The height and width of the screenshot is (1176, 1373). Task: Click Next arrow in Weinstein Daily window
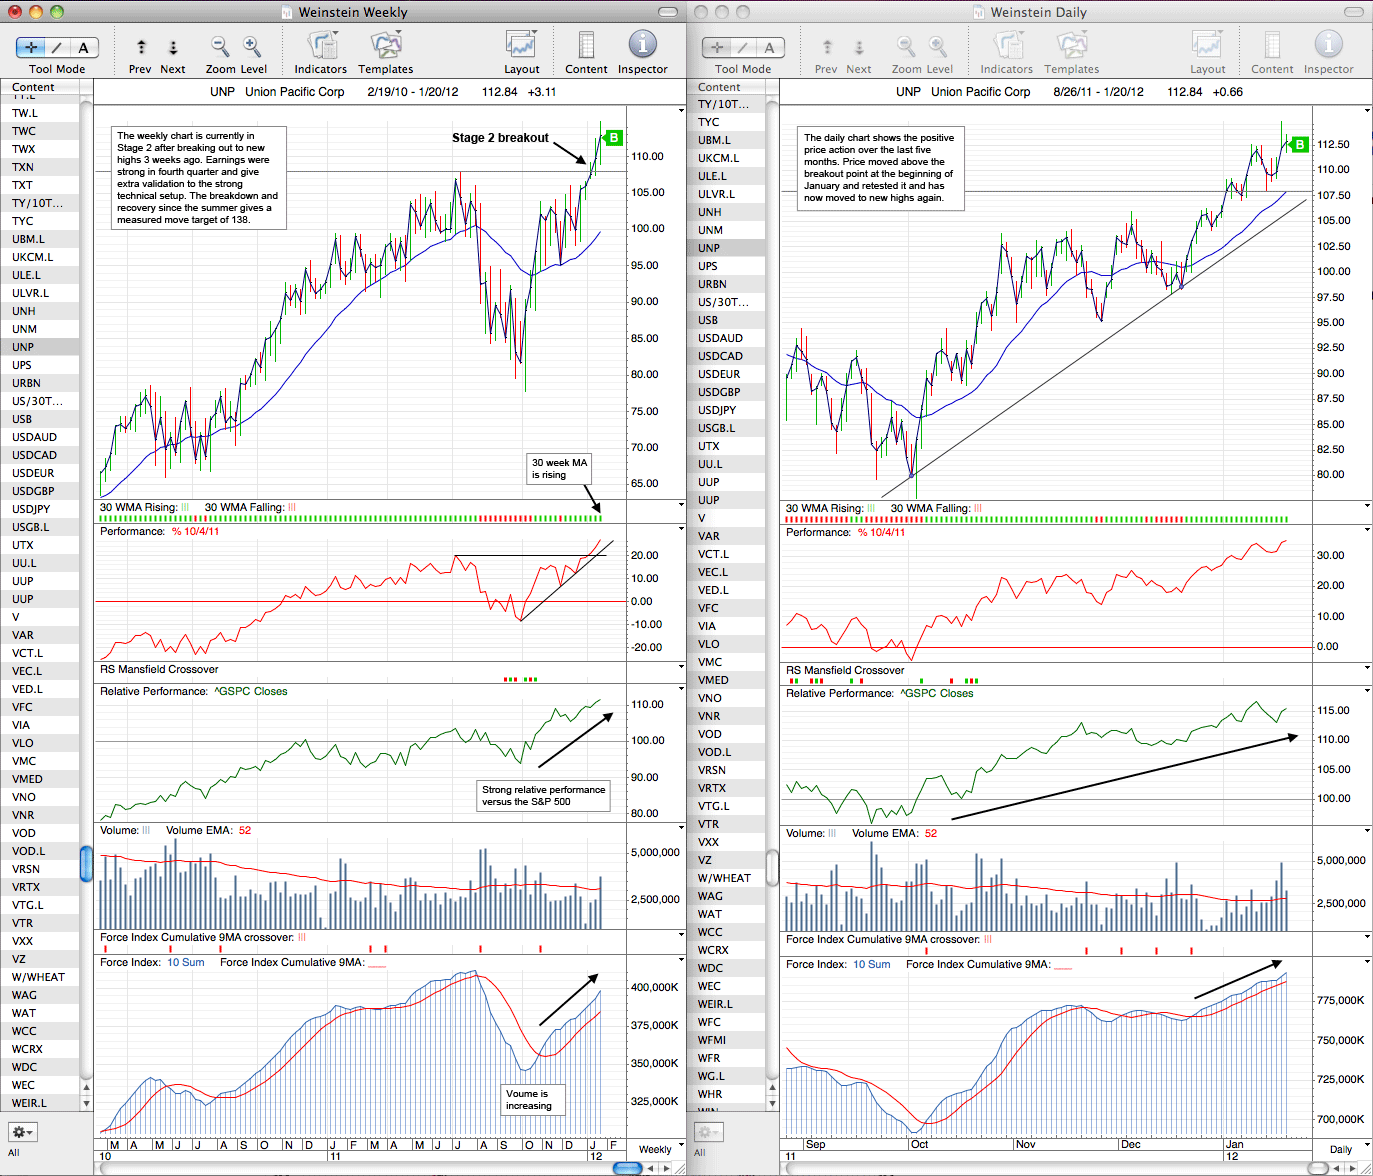pos(859,47)
